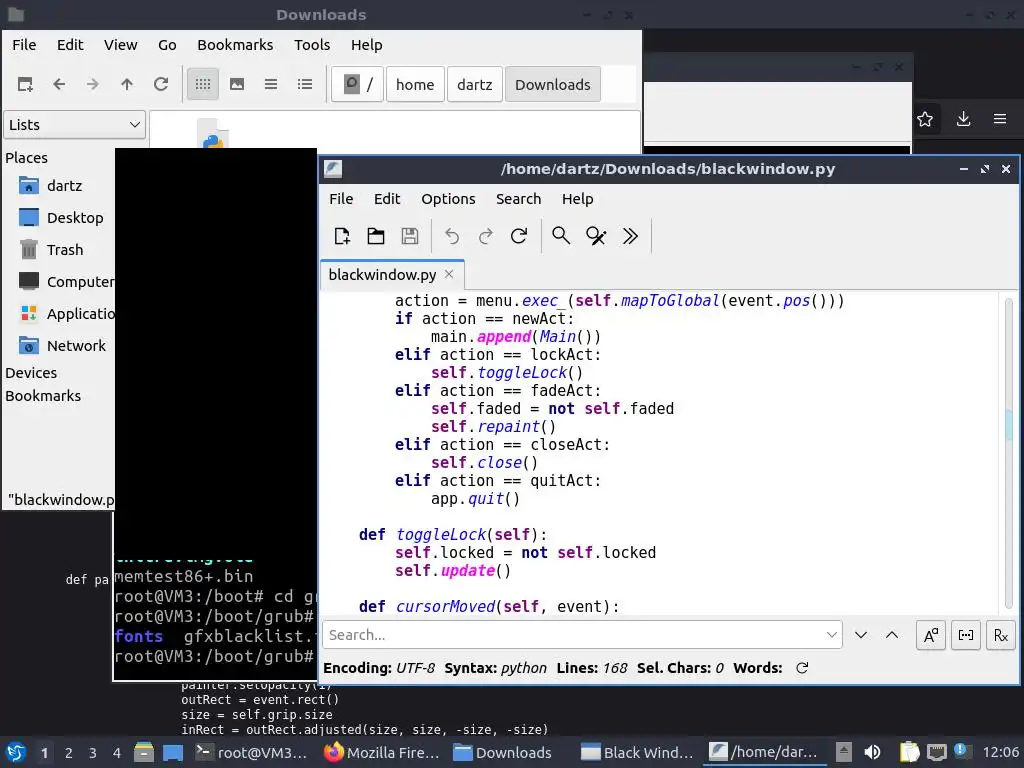This screenshot has height=768, width=1024.
Task: Open editor Search menu
Action: (x=519, y=199)
